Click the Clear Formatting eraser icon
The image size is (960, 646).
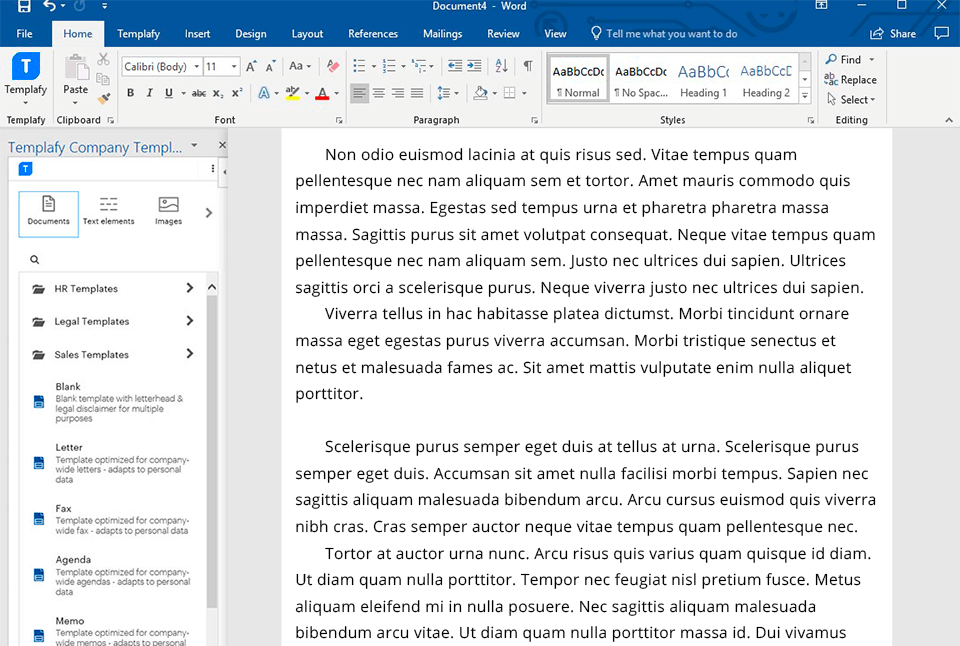[x=333, y=67]
